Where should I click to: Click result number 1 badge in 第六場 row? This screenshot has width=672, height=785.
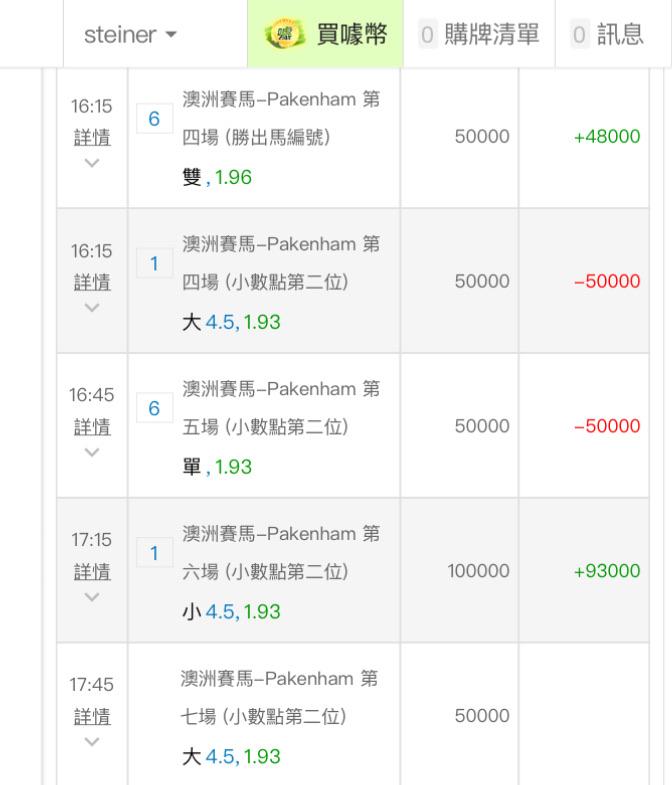tap(154, 553)
